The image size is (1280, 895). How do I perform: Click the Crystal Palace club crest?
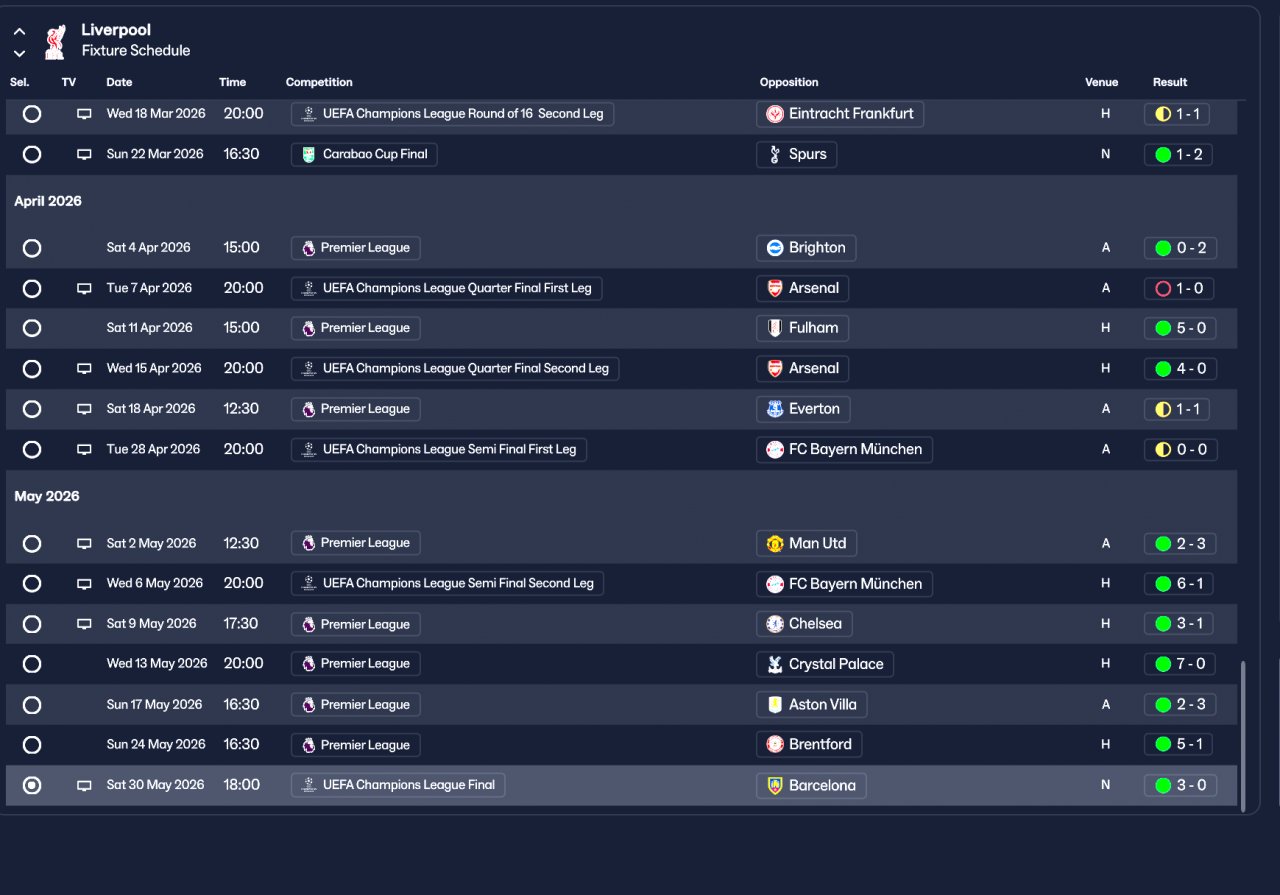[774, 664]
